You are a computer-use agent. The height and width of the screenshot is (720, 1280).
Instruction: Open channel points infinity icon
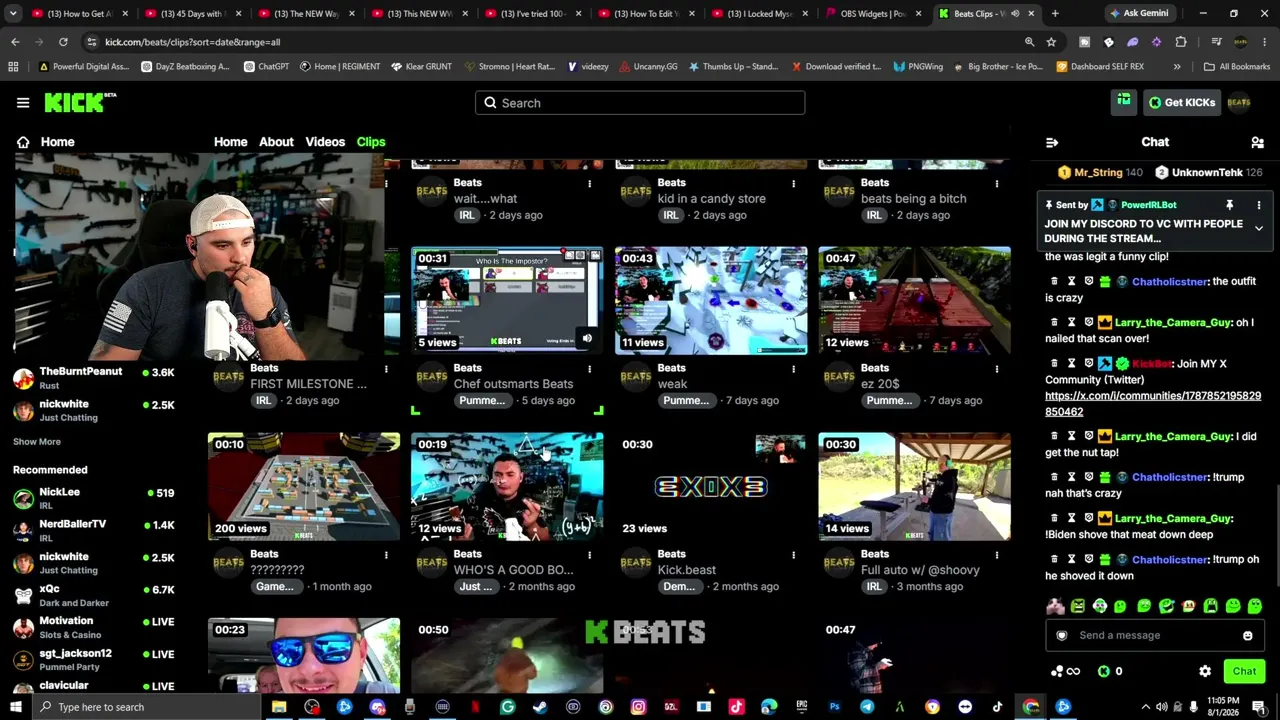click(1066, 671)
